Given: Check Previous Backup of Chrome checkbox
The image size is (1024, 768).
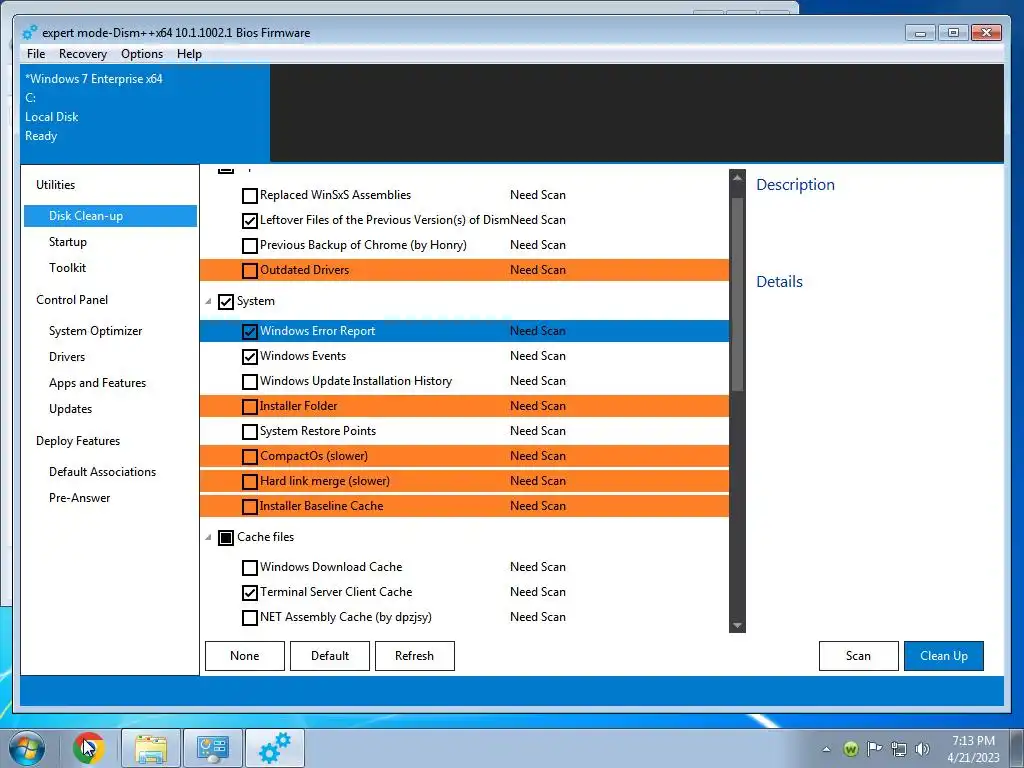Looking at the screenshot, I should click(x=249, y=246).
